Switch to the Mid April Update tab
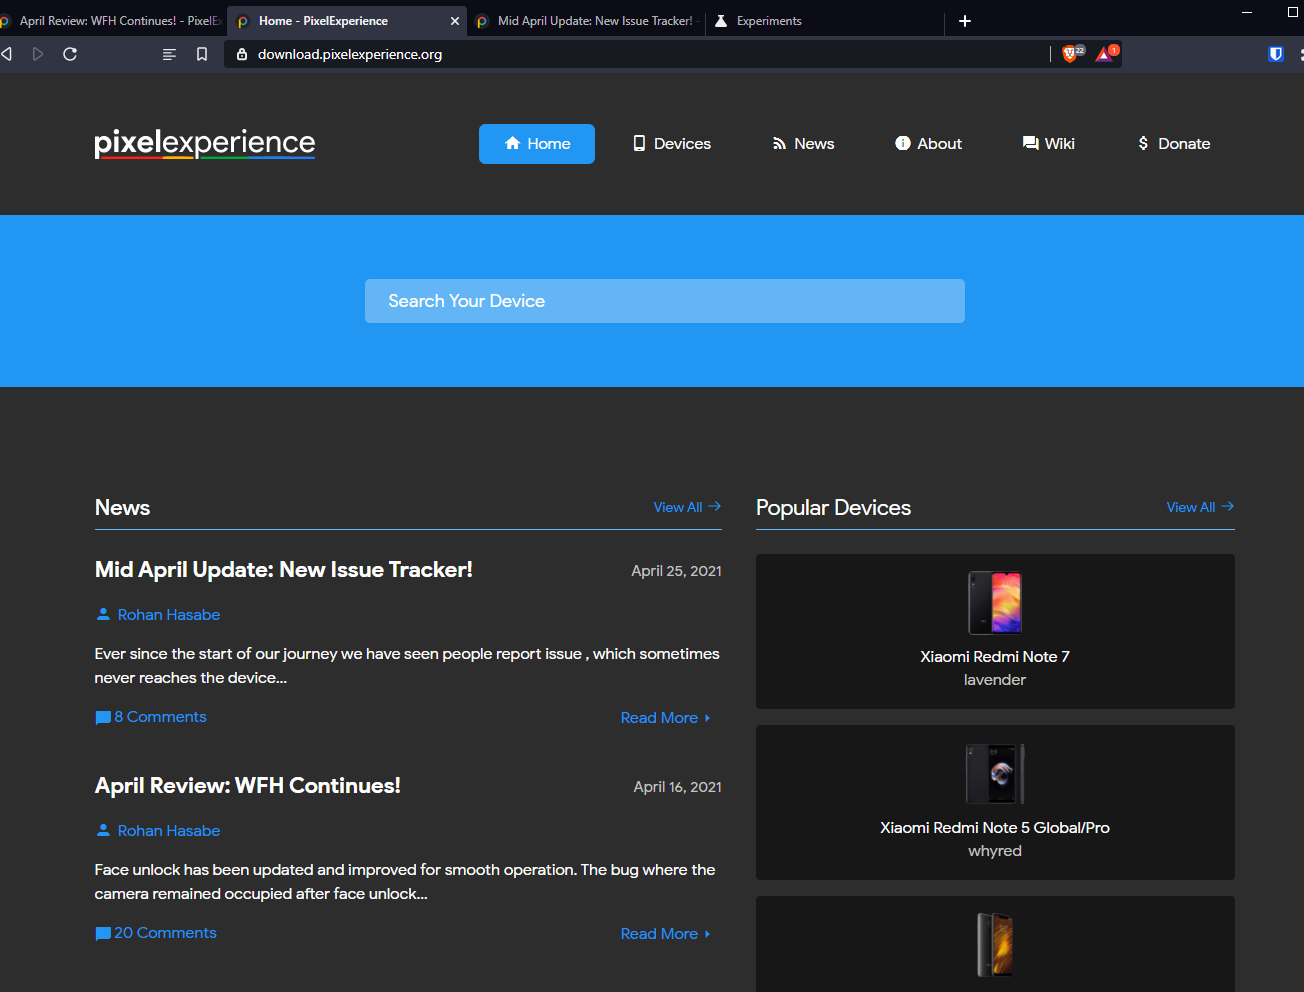This screenshot has height=992, width=1304. pos(585,20)
